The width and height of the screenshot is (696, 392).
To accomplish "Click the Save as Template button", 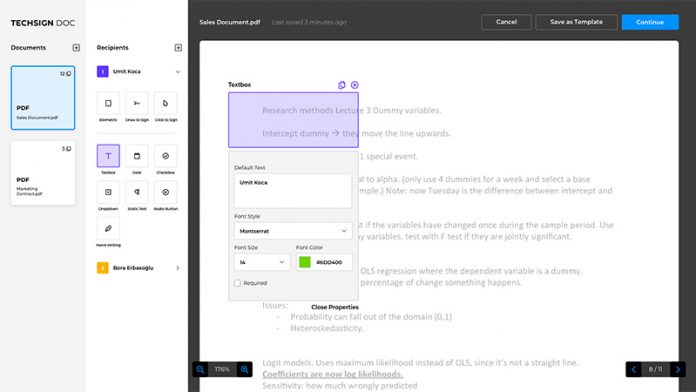I will [x=576, y=22].
